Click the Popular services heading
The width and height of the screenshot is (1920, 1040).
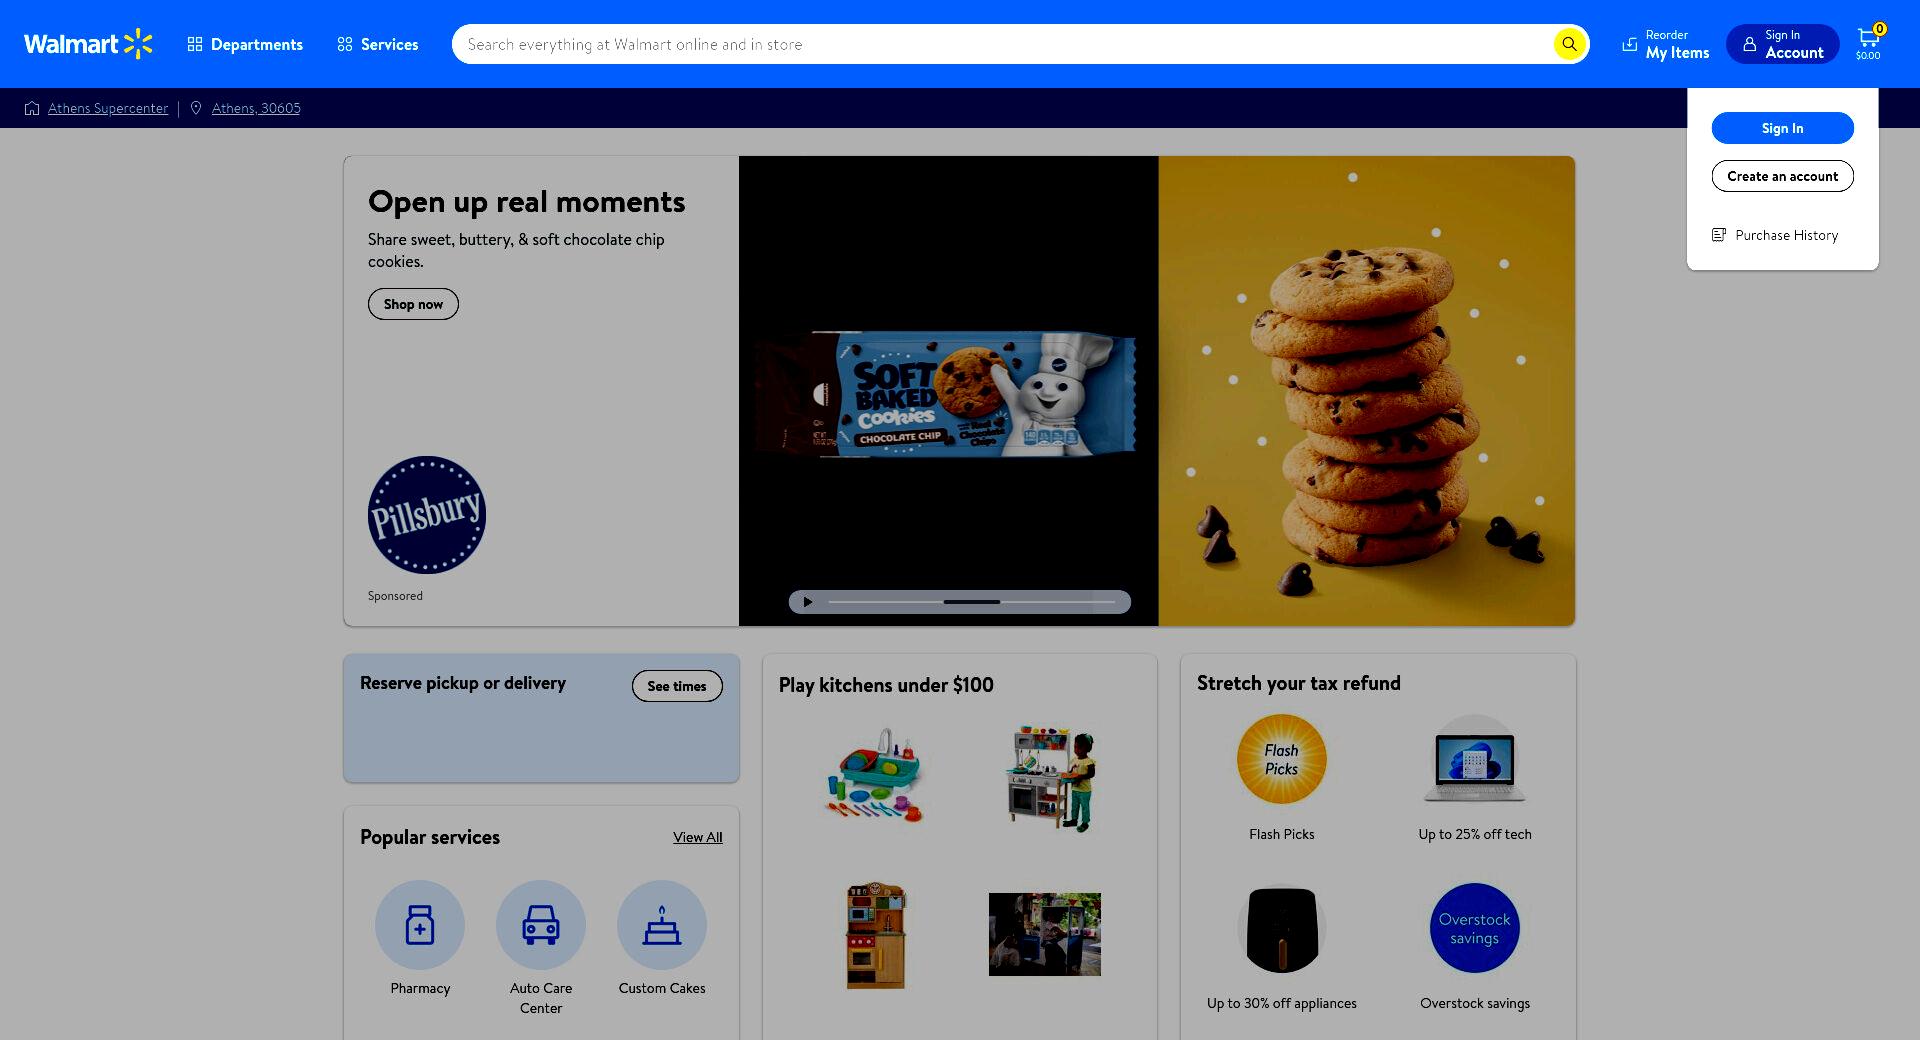point(430,837)
